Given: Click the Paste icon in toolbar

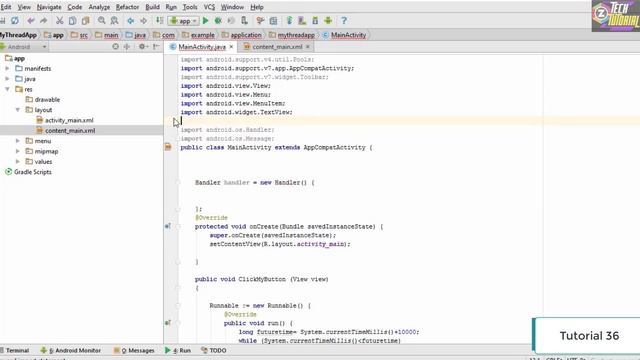Looking at the screenshot, I should point(85,20).
